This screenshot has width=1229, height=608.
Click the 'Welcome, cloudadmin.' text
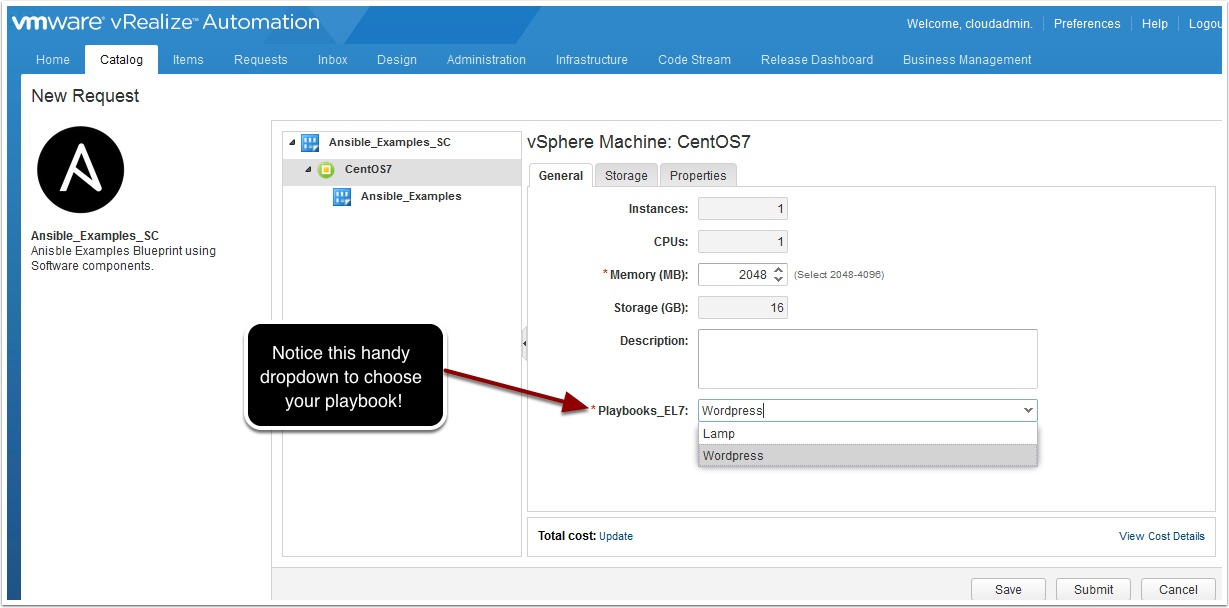coord(970,23)
